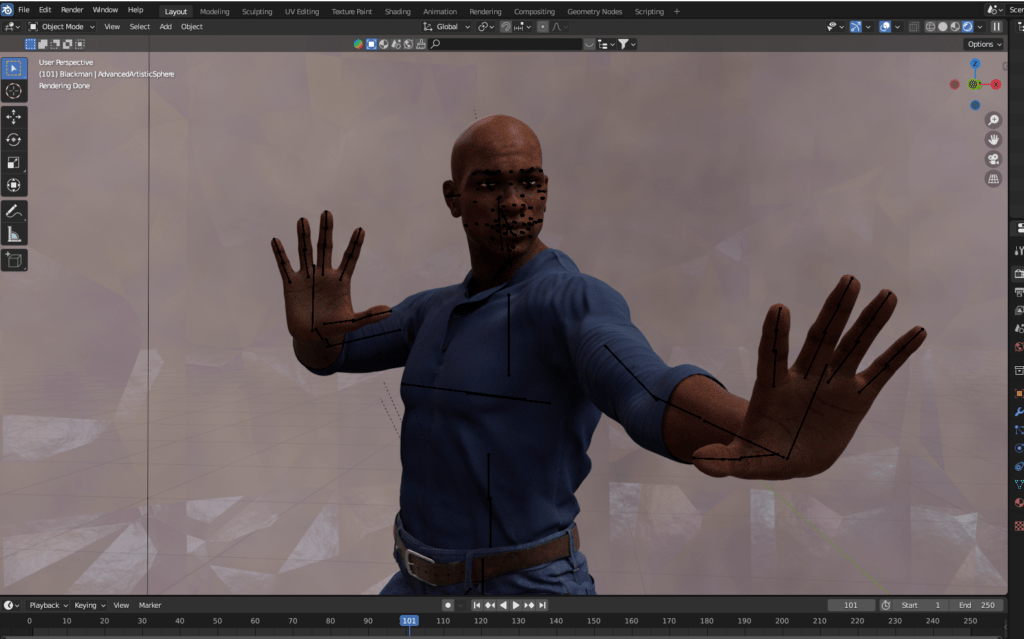Switch to the Sculpting workspace tab
The width and height of the screenshot is (1024, 639).
[x=257, y=11]
